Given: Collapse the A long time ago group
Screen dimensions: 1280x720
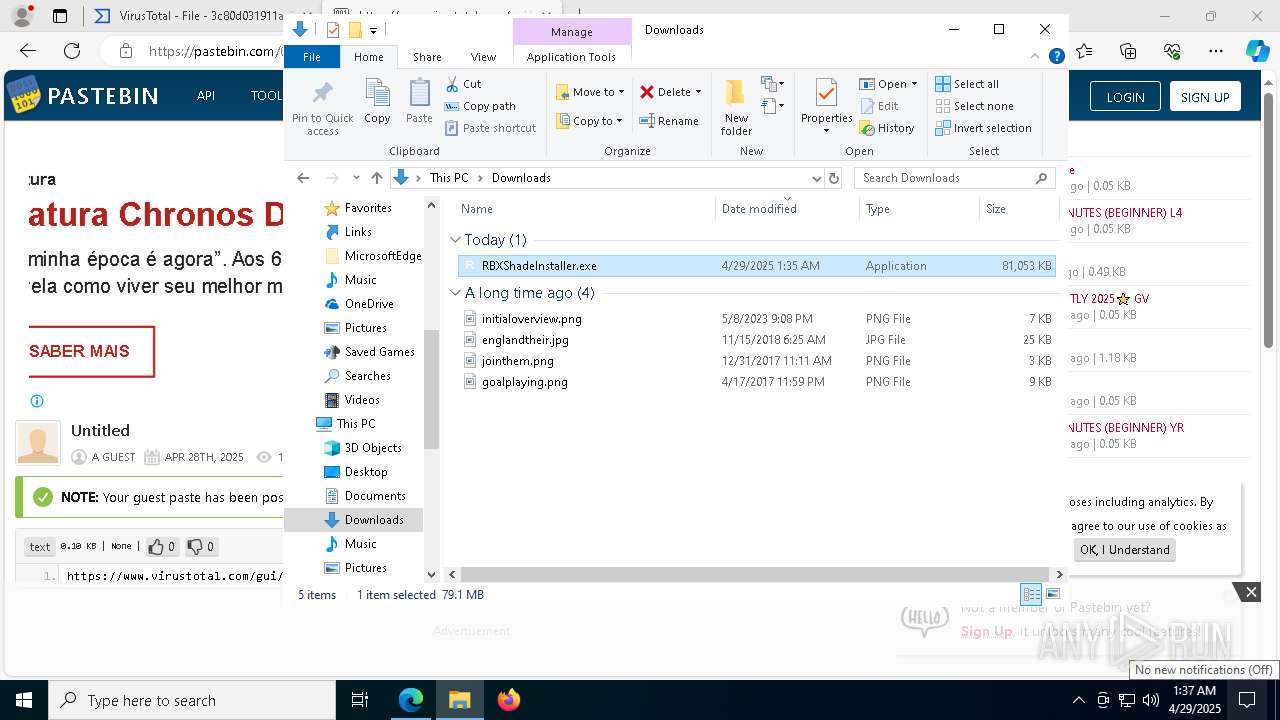Looking at the screenshot, I should coord(455,293).
